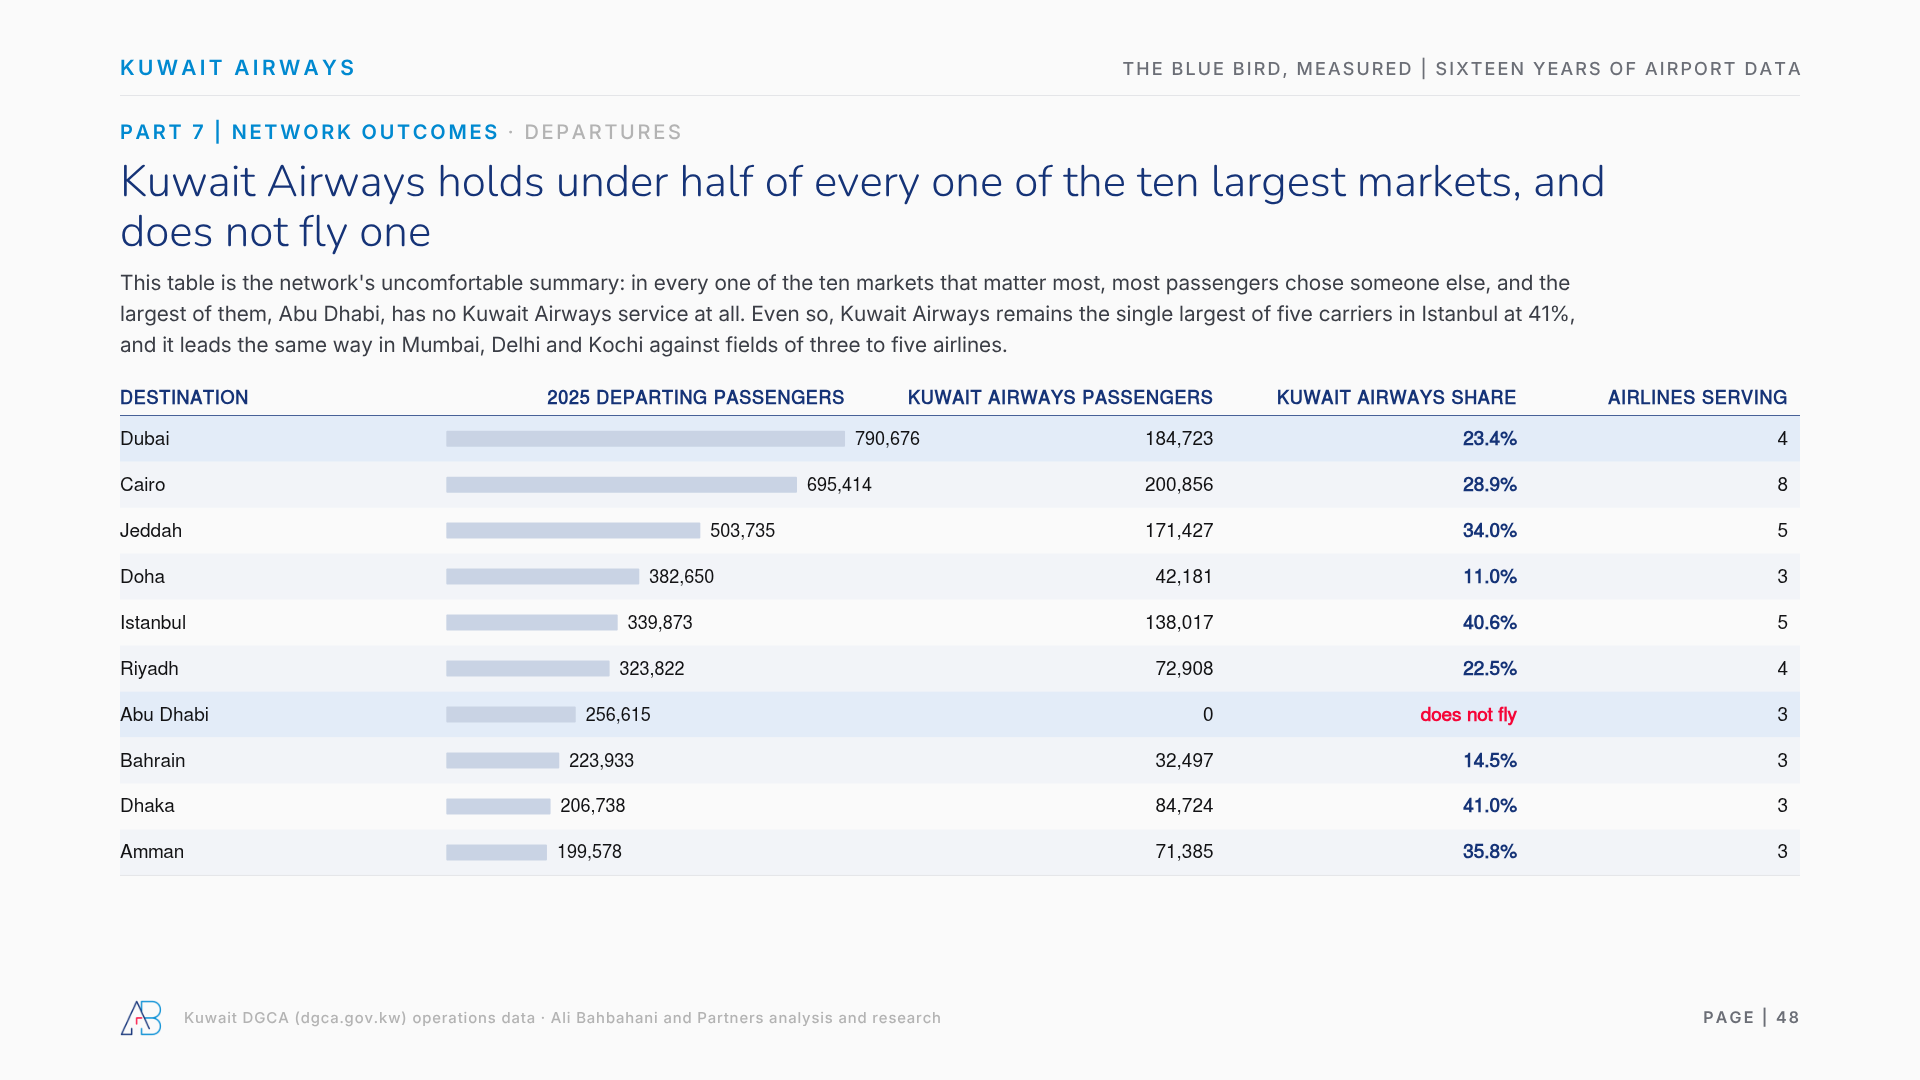Click the AIRLINES SERVING column header
This screenshot has height=1080, width=1920.
point(1697,398)
